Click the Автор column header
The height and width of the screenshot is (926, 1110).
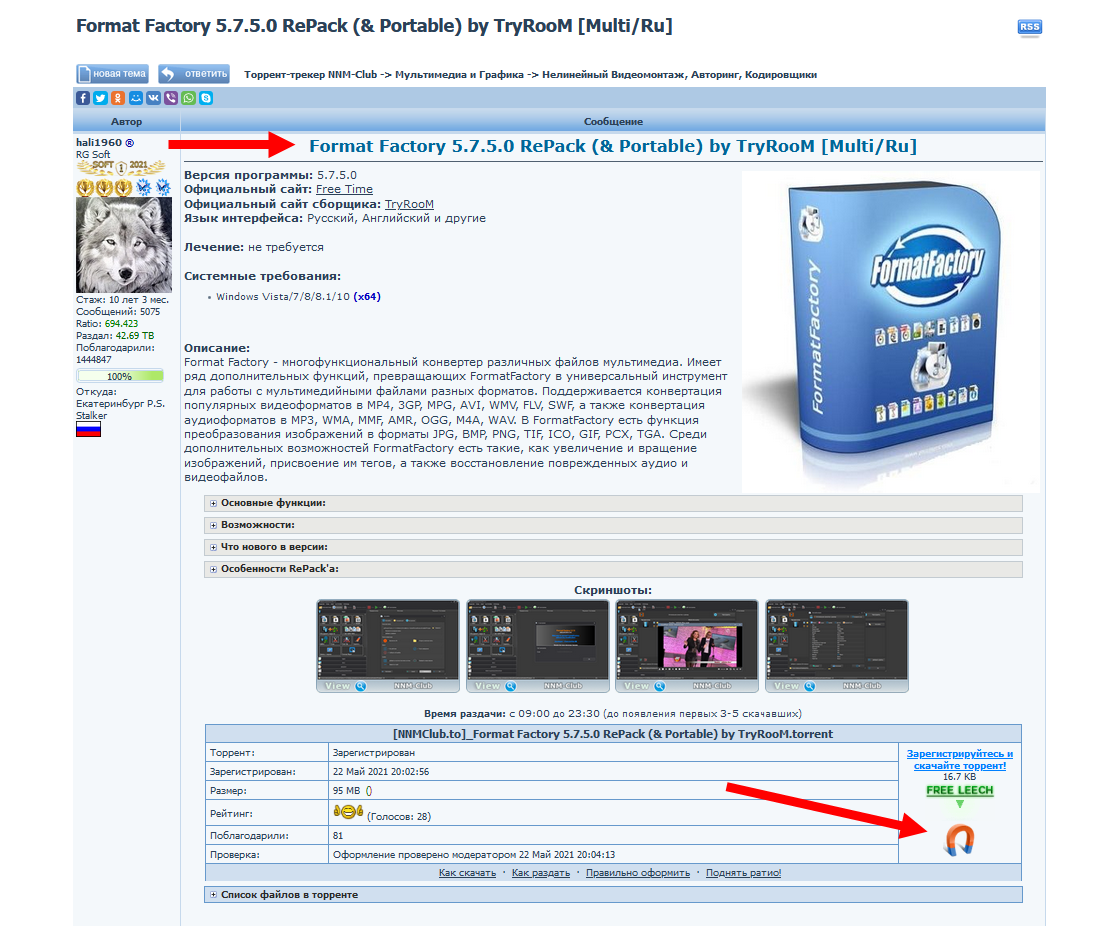pos(127,122)
